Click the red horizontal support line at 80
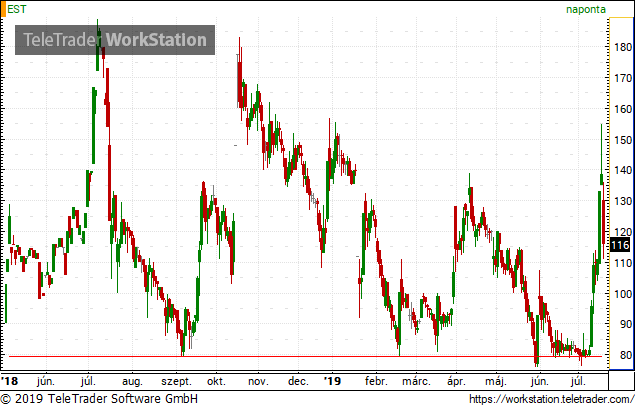Viewport: 635px width, 408px height. [305, 357]
